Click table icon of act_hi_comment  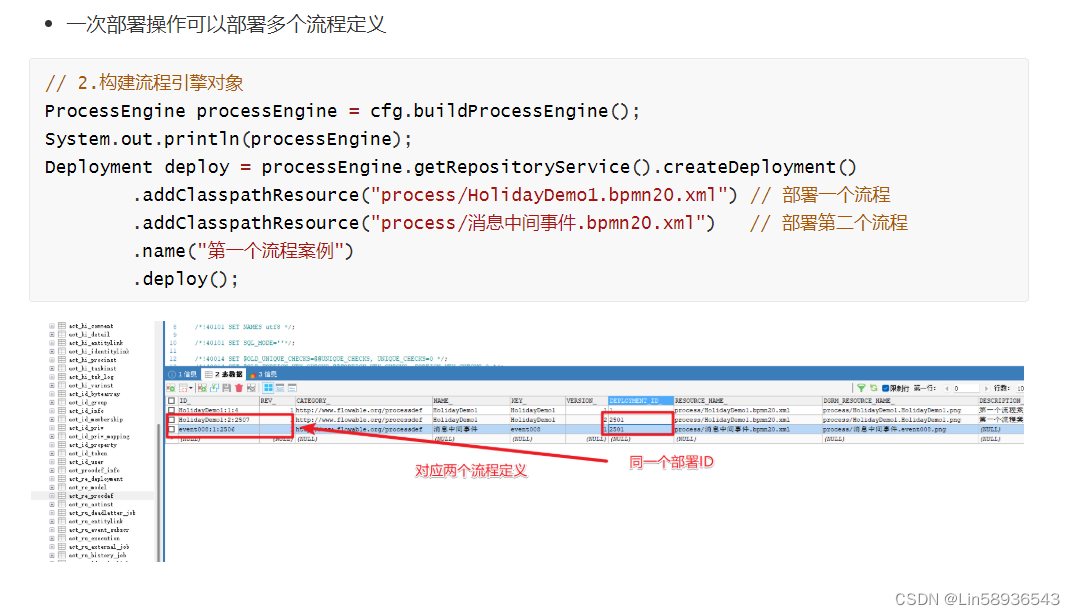pos(62,326)
